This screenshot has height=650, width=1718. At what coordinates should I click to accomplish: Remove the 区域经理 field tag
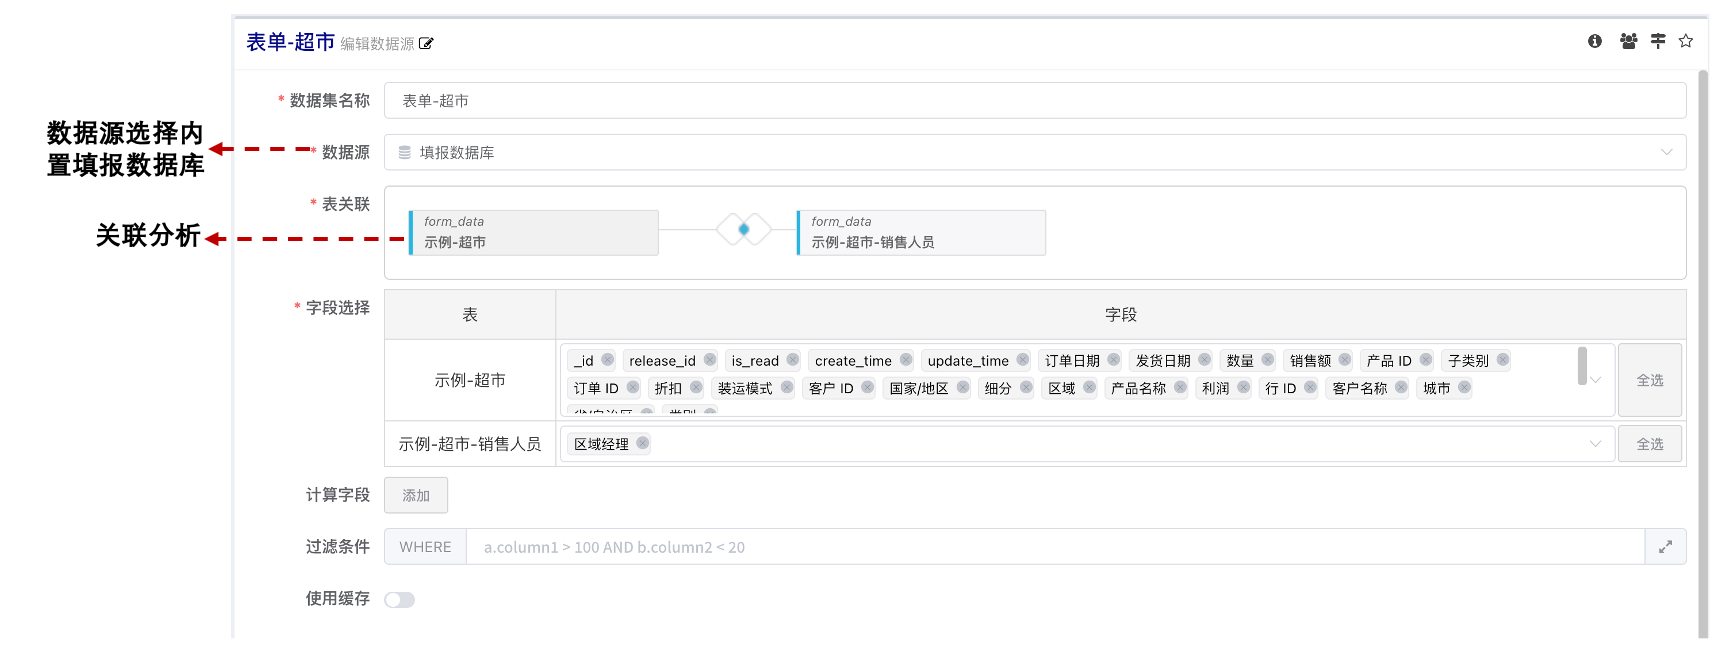coord(643,443)
